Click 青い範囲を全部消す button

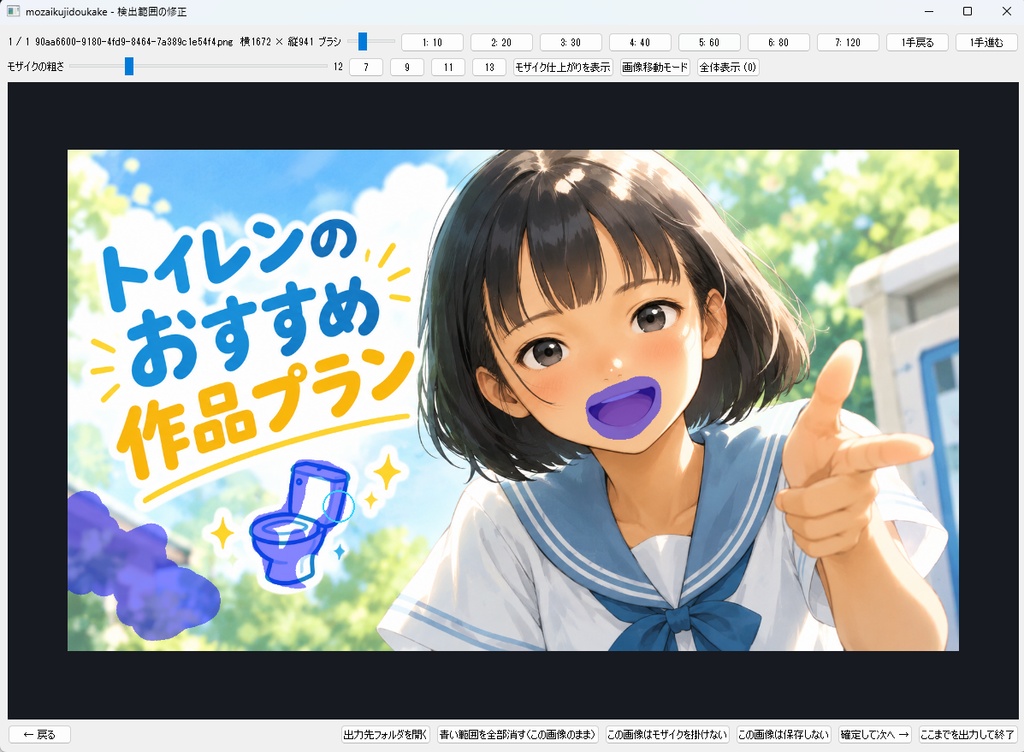pyautogui.click(x=517, y=734)
